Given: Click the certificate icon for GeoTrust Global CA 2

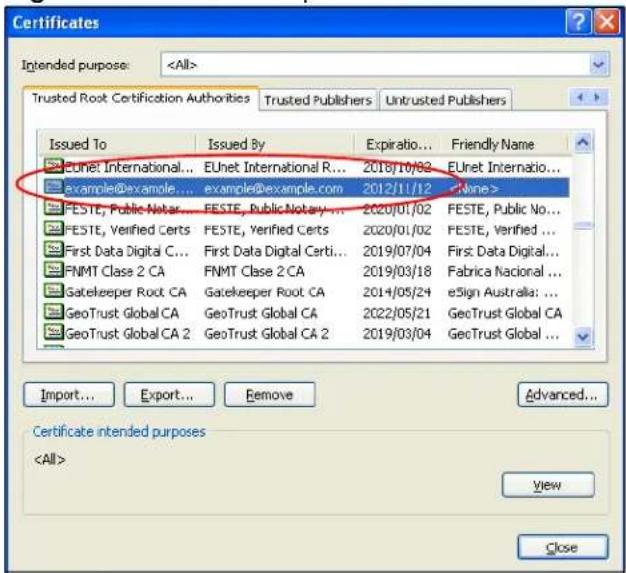Looking at the screenshot, I should click(x=53, y=333).
